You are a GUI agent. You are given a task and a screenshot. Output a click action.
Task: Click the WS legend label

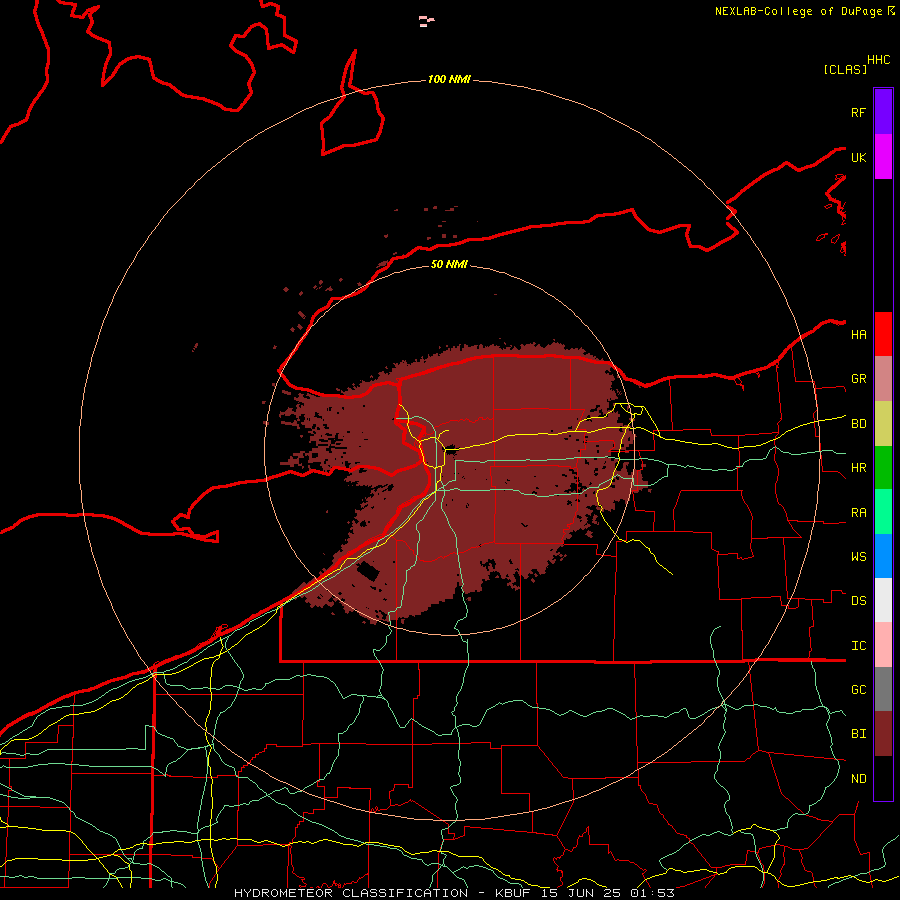(x=858, y=557)
